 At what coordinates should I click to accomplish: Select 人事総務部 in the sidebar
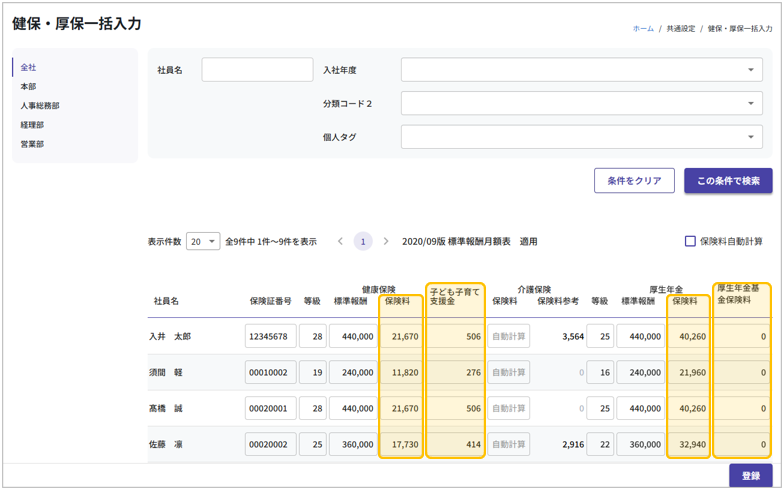tap(40, 106)
